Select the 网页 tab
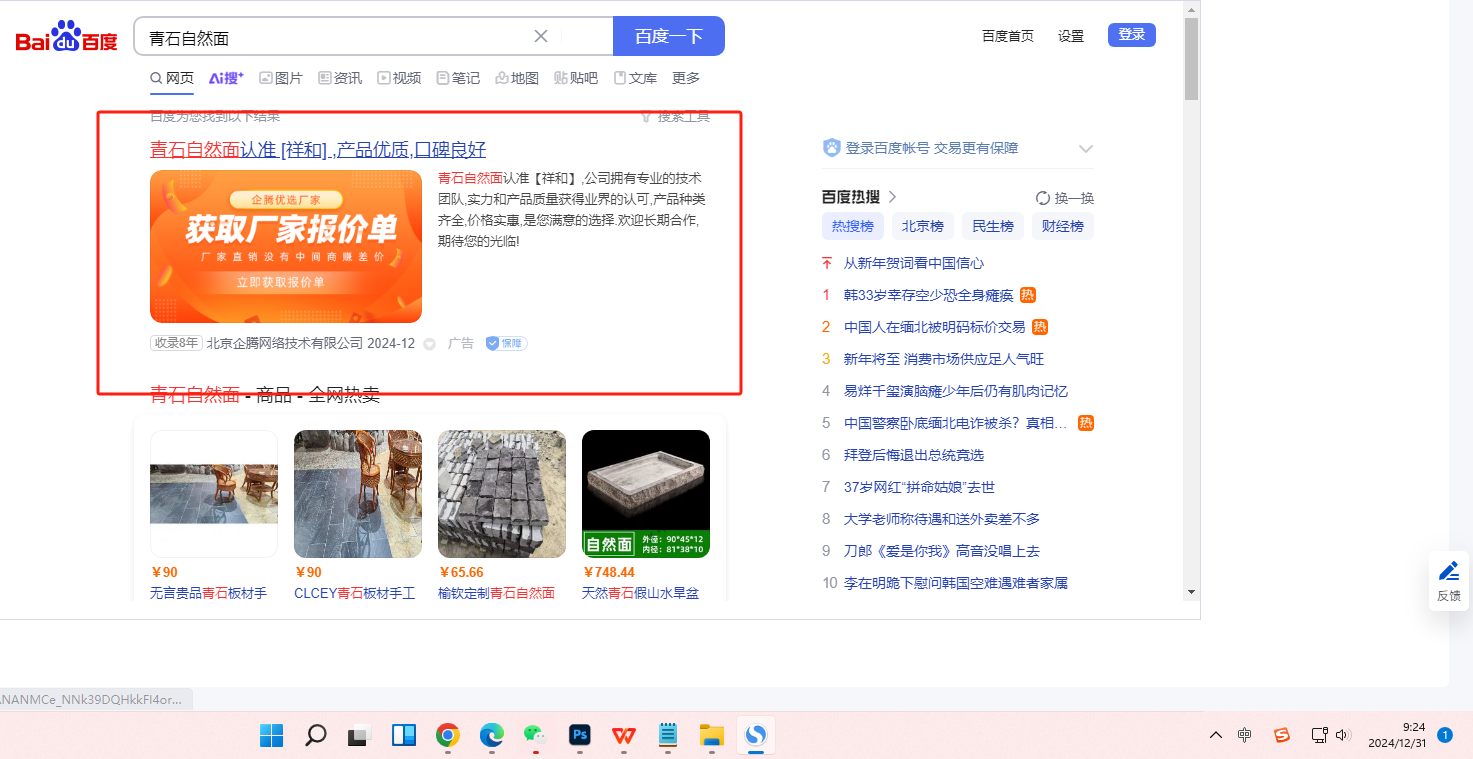This screenshot has width=1473, height=759. pos(172,78)
